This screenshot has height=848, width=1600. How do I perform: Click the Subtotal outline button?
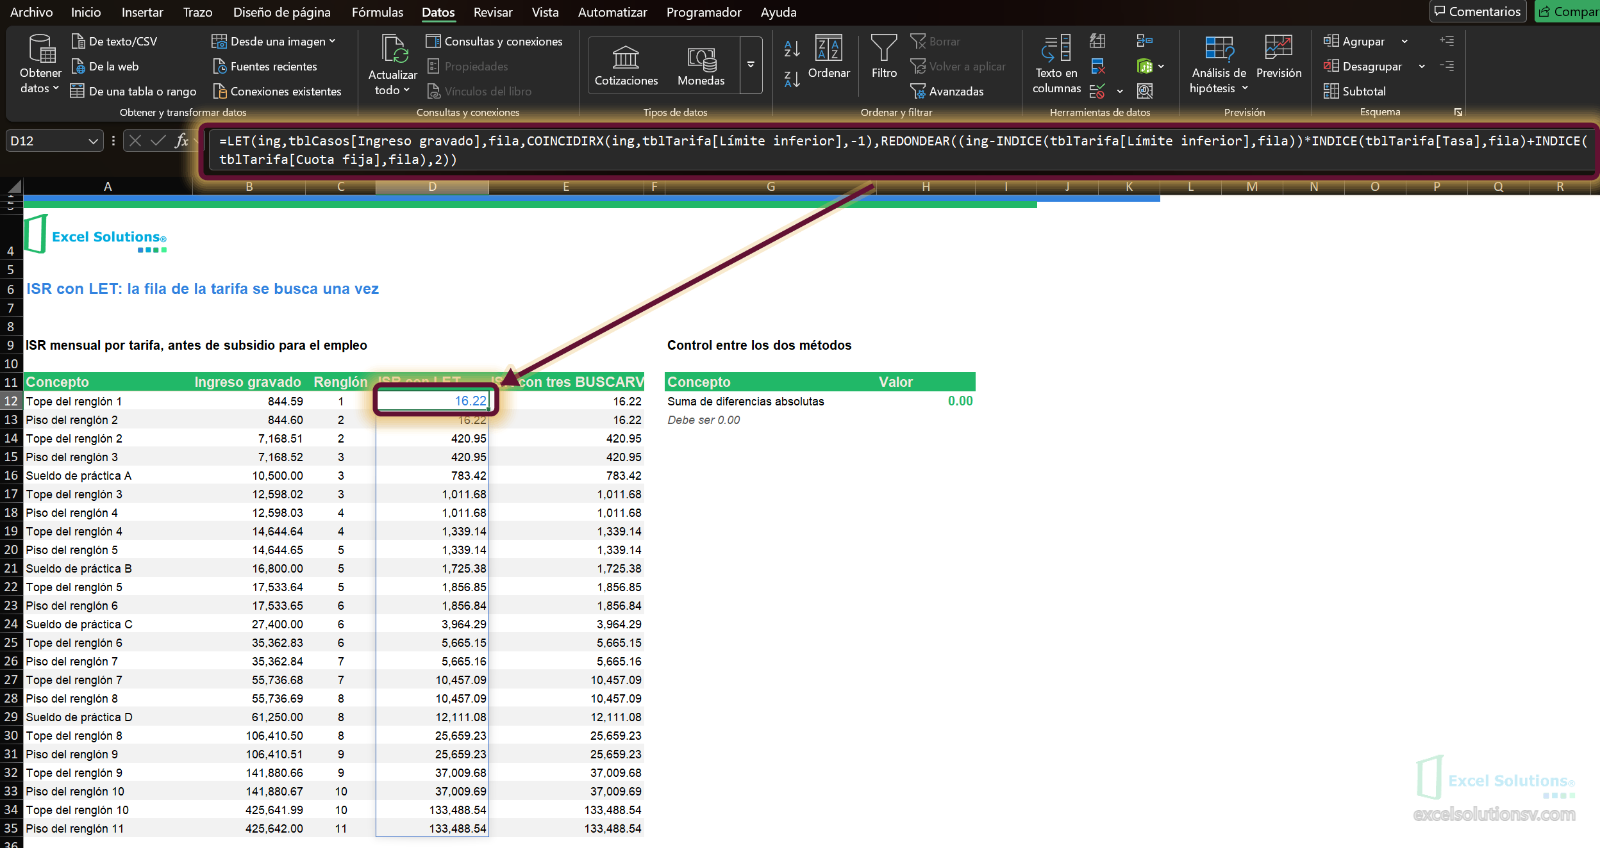pyautogui.click(x=1355, y=91)
